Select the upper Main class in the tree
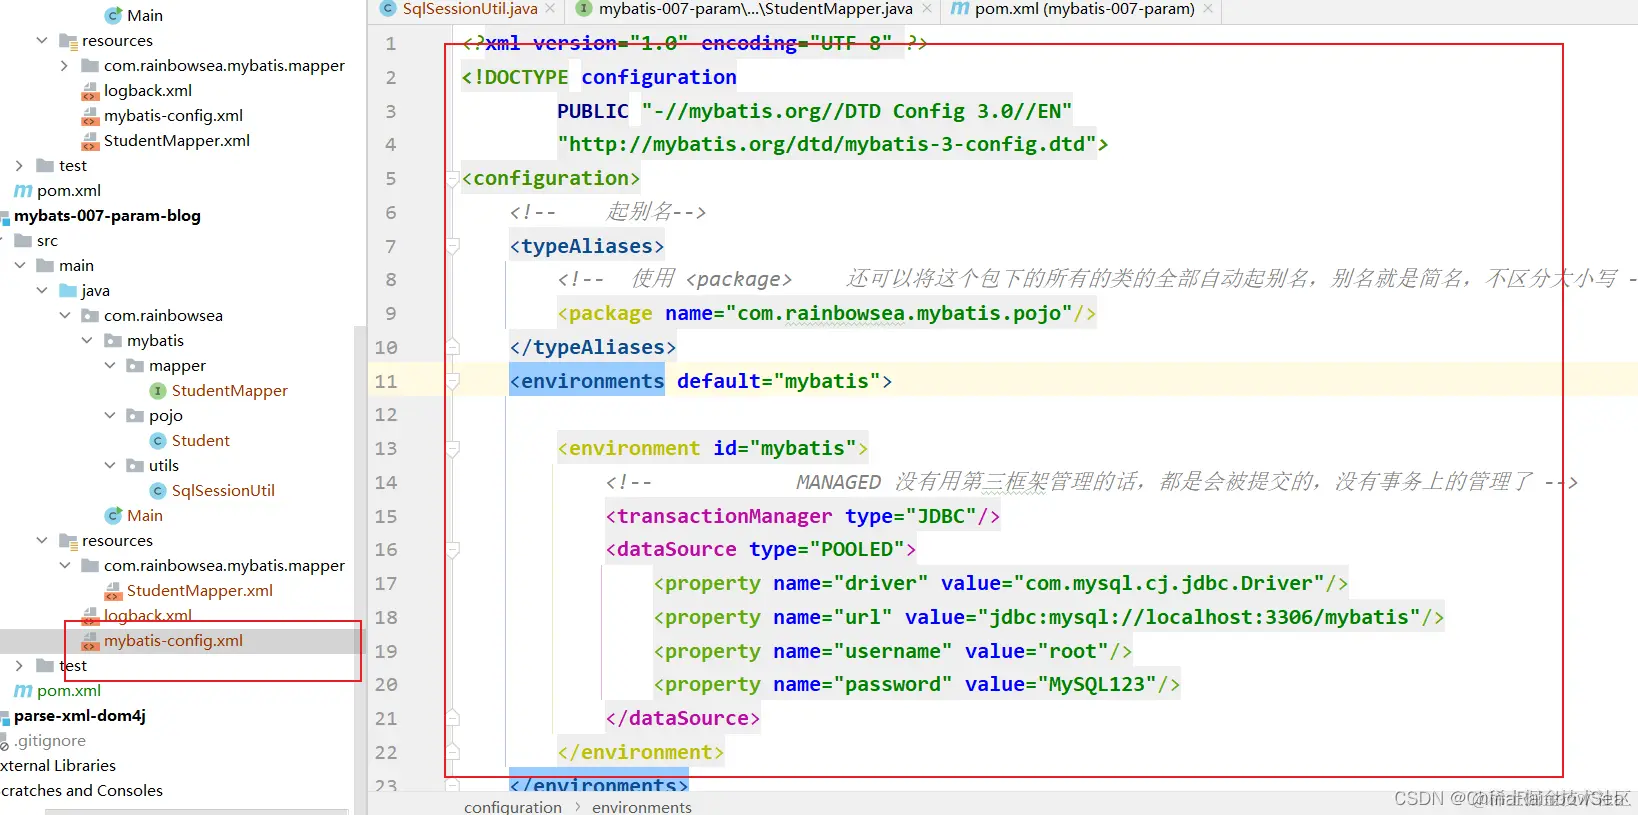Viewport: 1638px width, 815px height. 144,15
